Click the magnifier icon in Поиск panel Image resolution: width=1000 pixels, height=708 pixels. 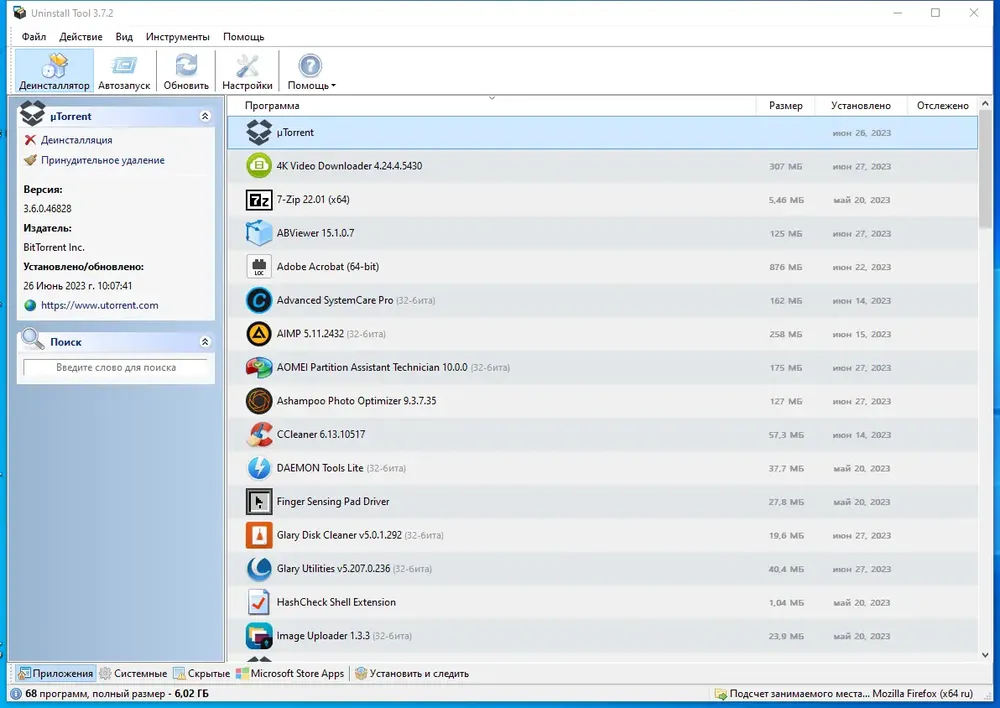point(33,339)
